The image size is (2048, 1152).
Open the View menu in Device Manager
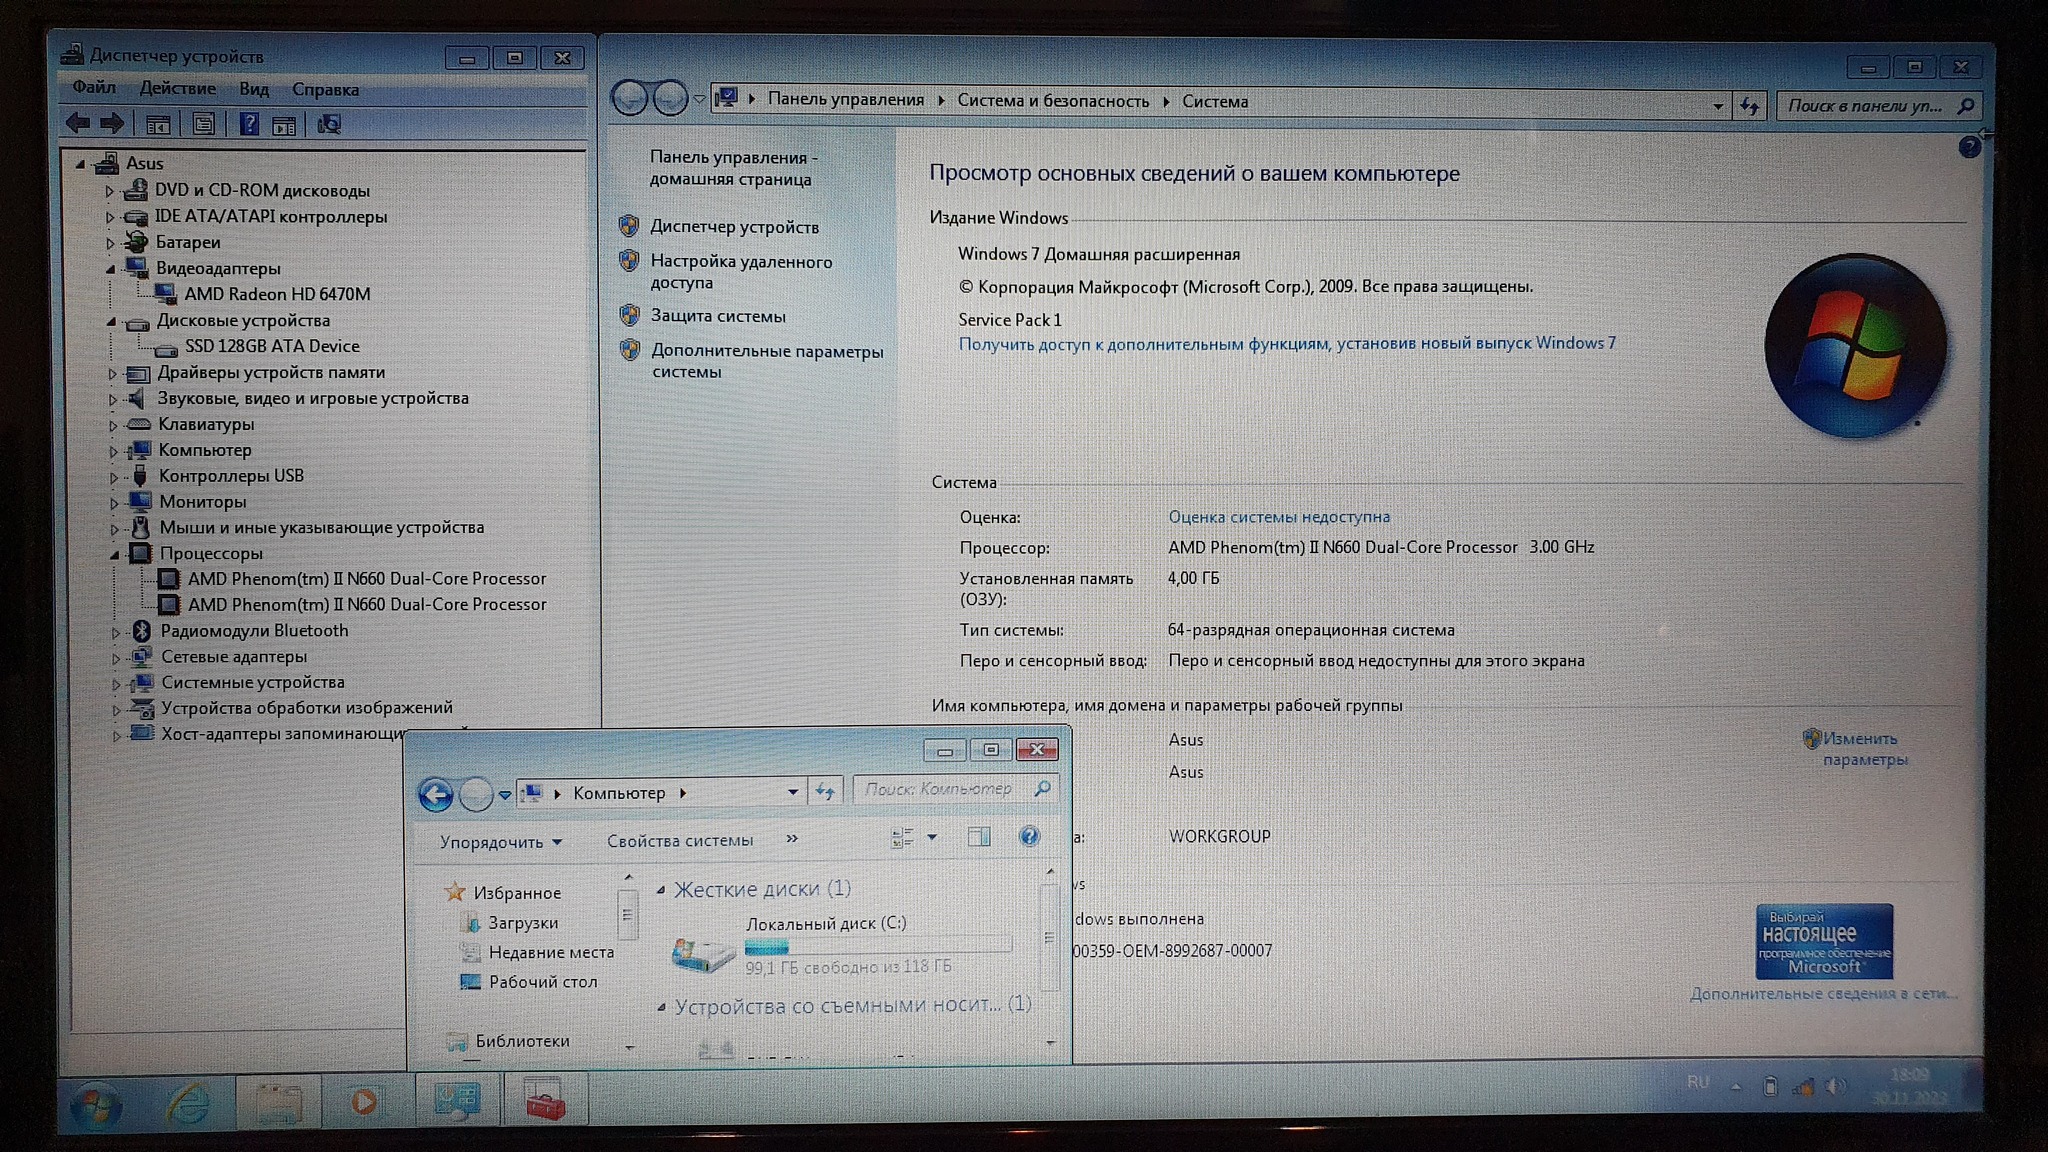[254, 89]
